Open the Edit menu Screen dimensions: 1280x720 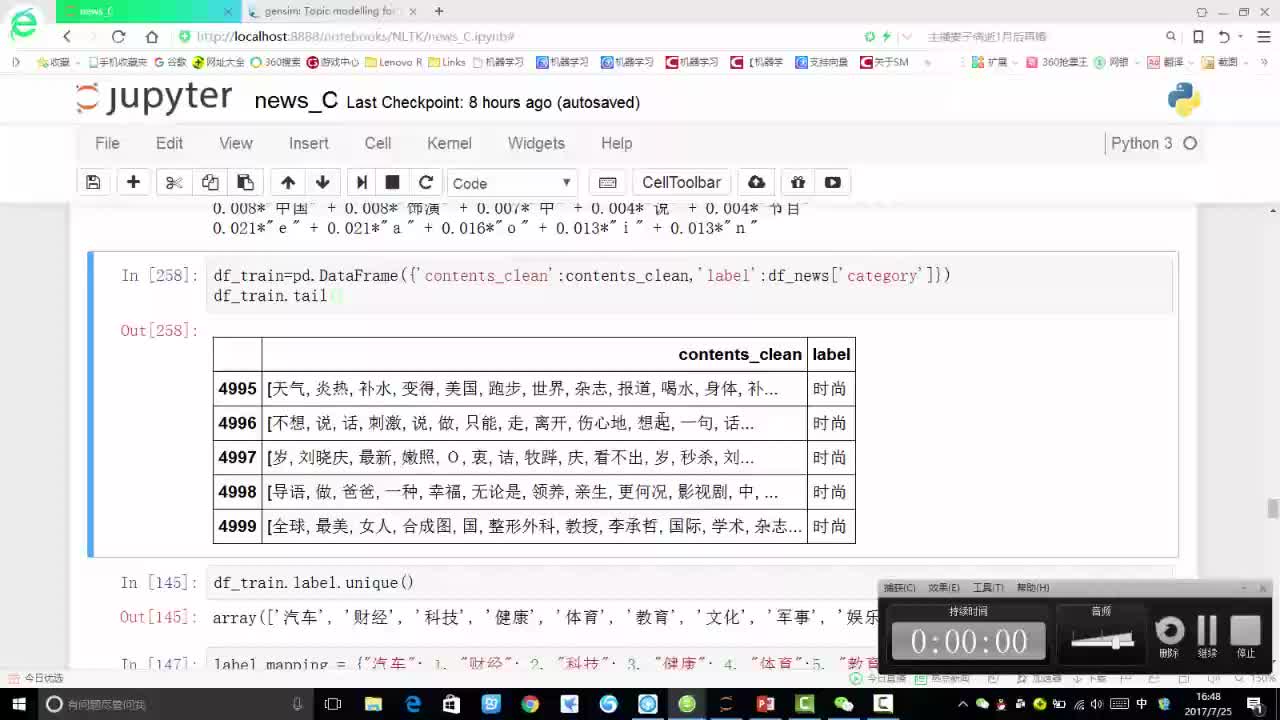click(x=169, y=143)
